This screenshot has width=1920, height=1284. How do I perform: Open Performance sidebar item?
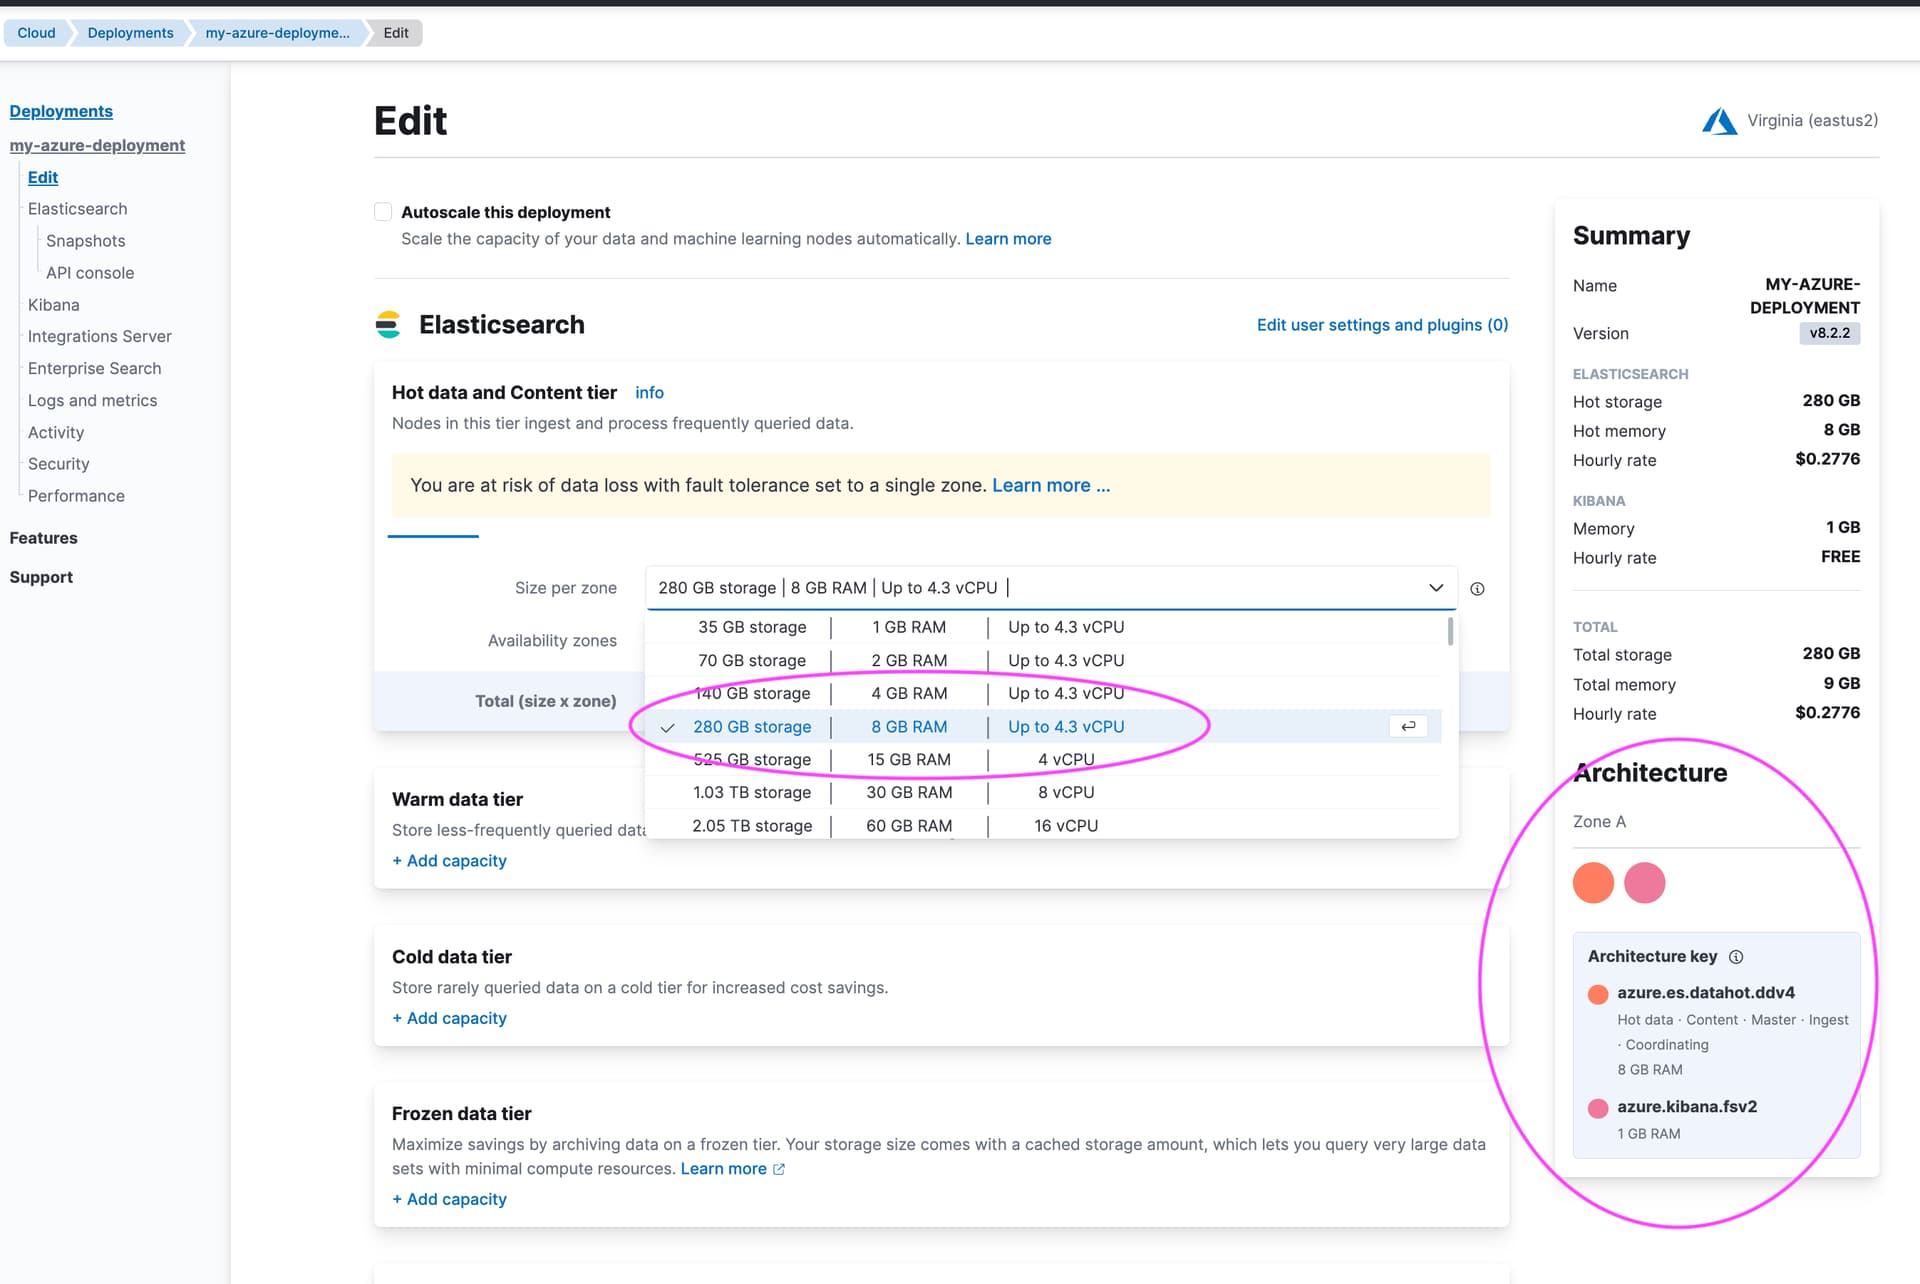[x=76, y=496]
